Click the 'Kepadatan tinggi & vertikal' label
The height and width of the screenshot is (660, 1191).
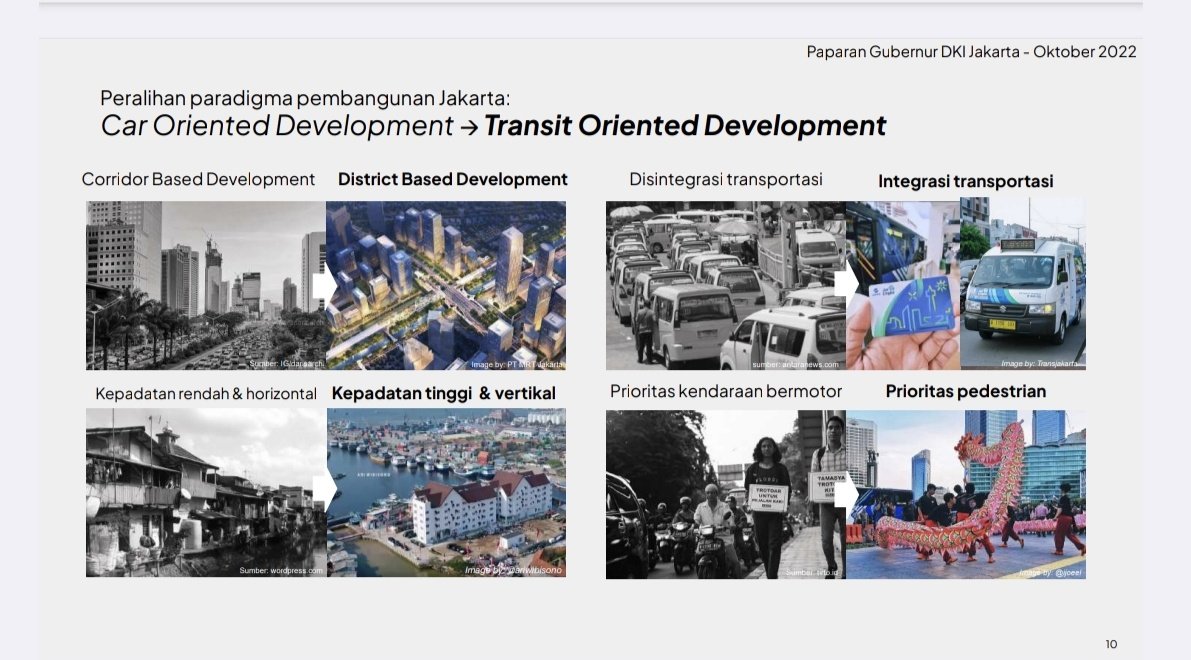[444, 393]
